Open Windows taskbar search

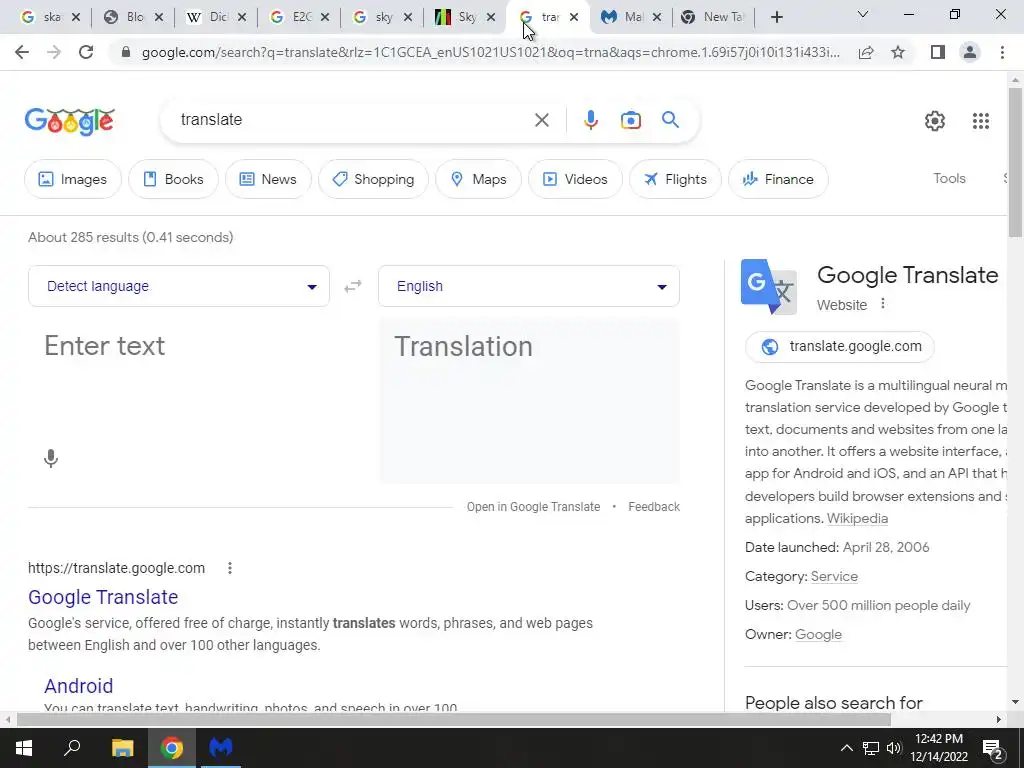[x=72, y=748]
